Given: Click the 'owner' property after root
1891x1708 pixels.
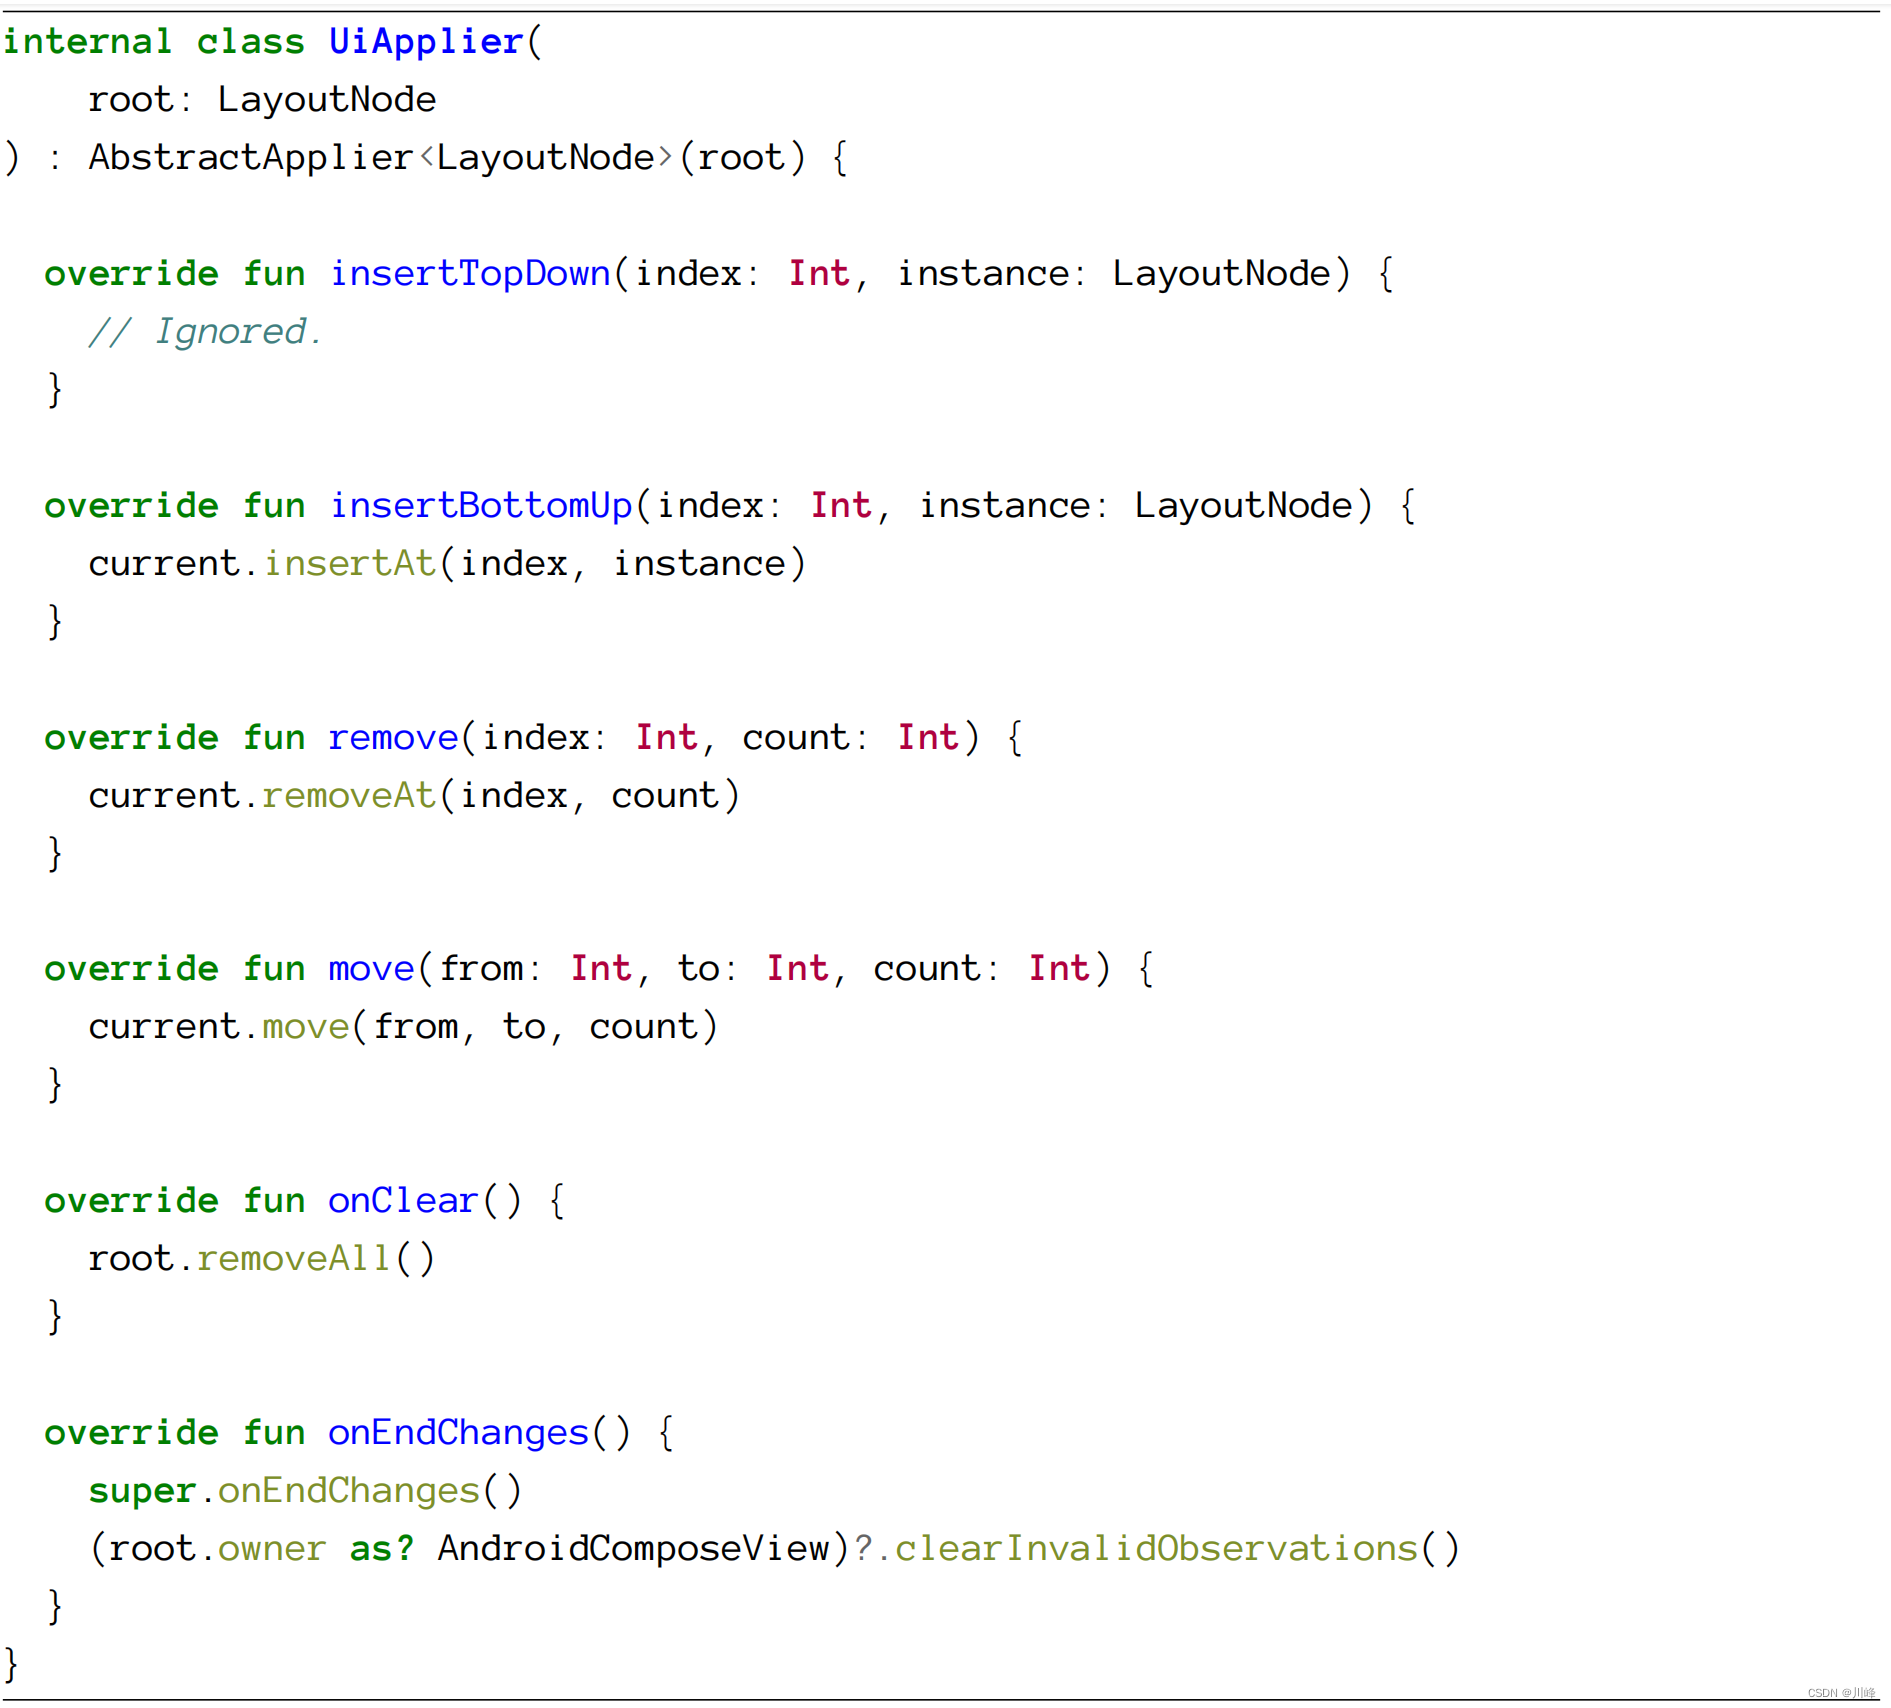Looking at the screenshot, I should (x=272, y=1549).
